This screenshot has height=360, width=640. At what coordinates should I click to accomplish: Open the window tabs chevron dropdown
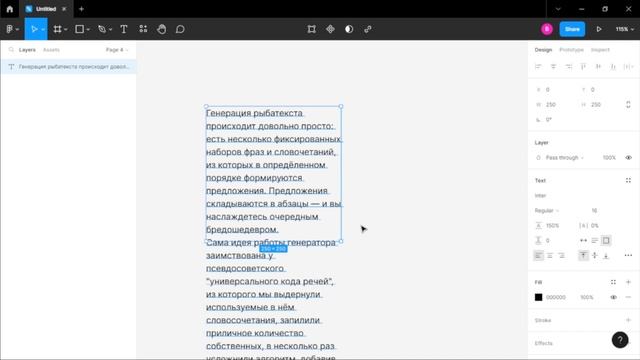[558, 9]
